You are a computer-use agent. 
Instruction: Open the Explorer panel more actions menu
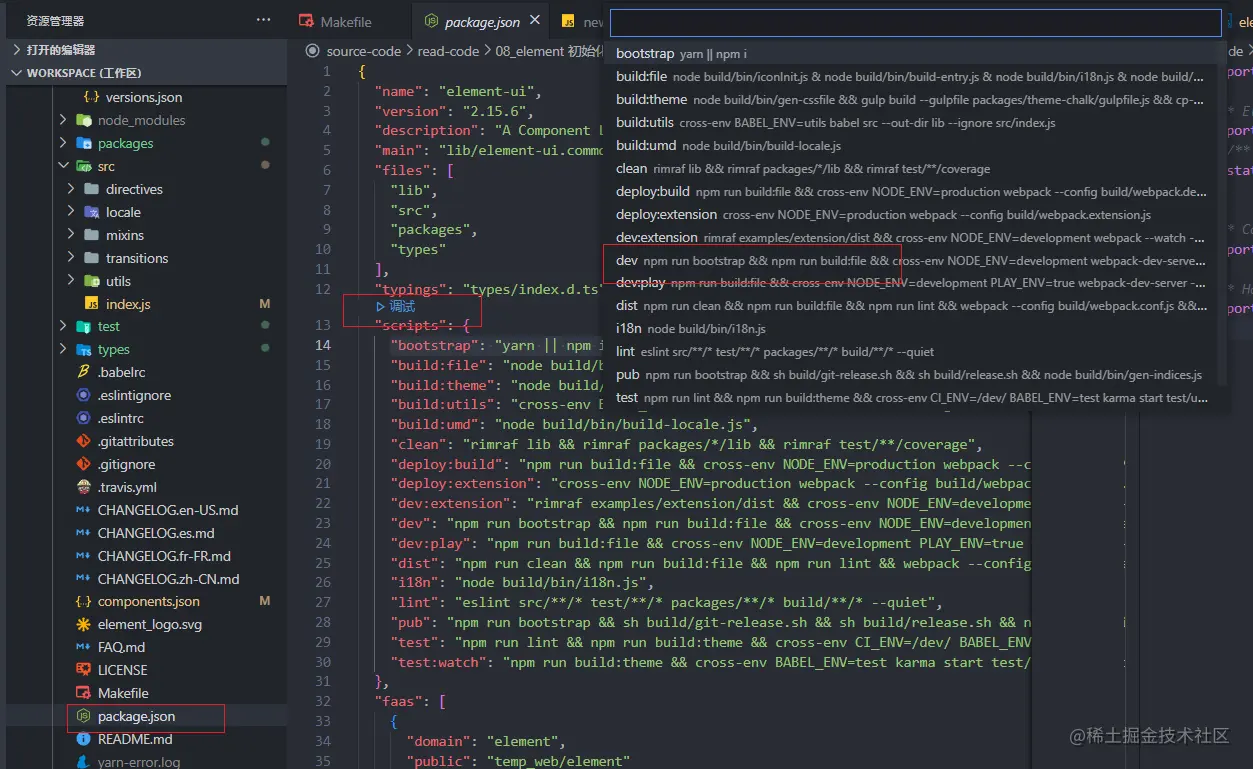tap(263, 20)
